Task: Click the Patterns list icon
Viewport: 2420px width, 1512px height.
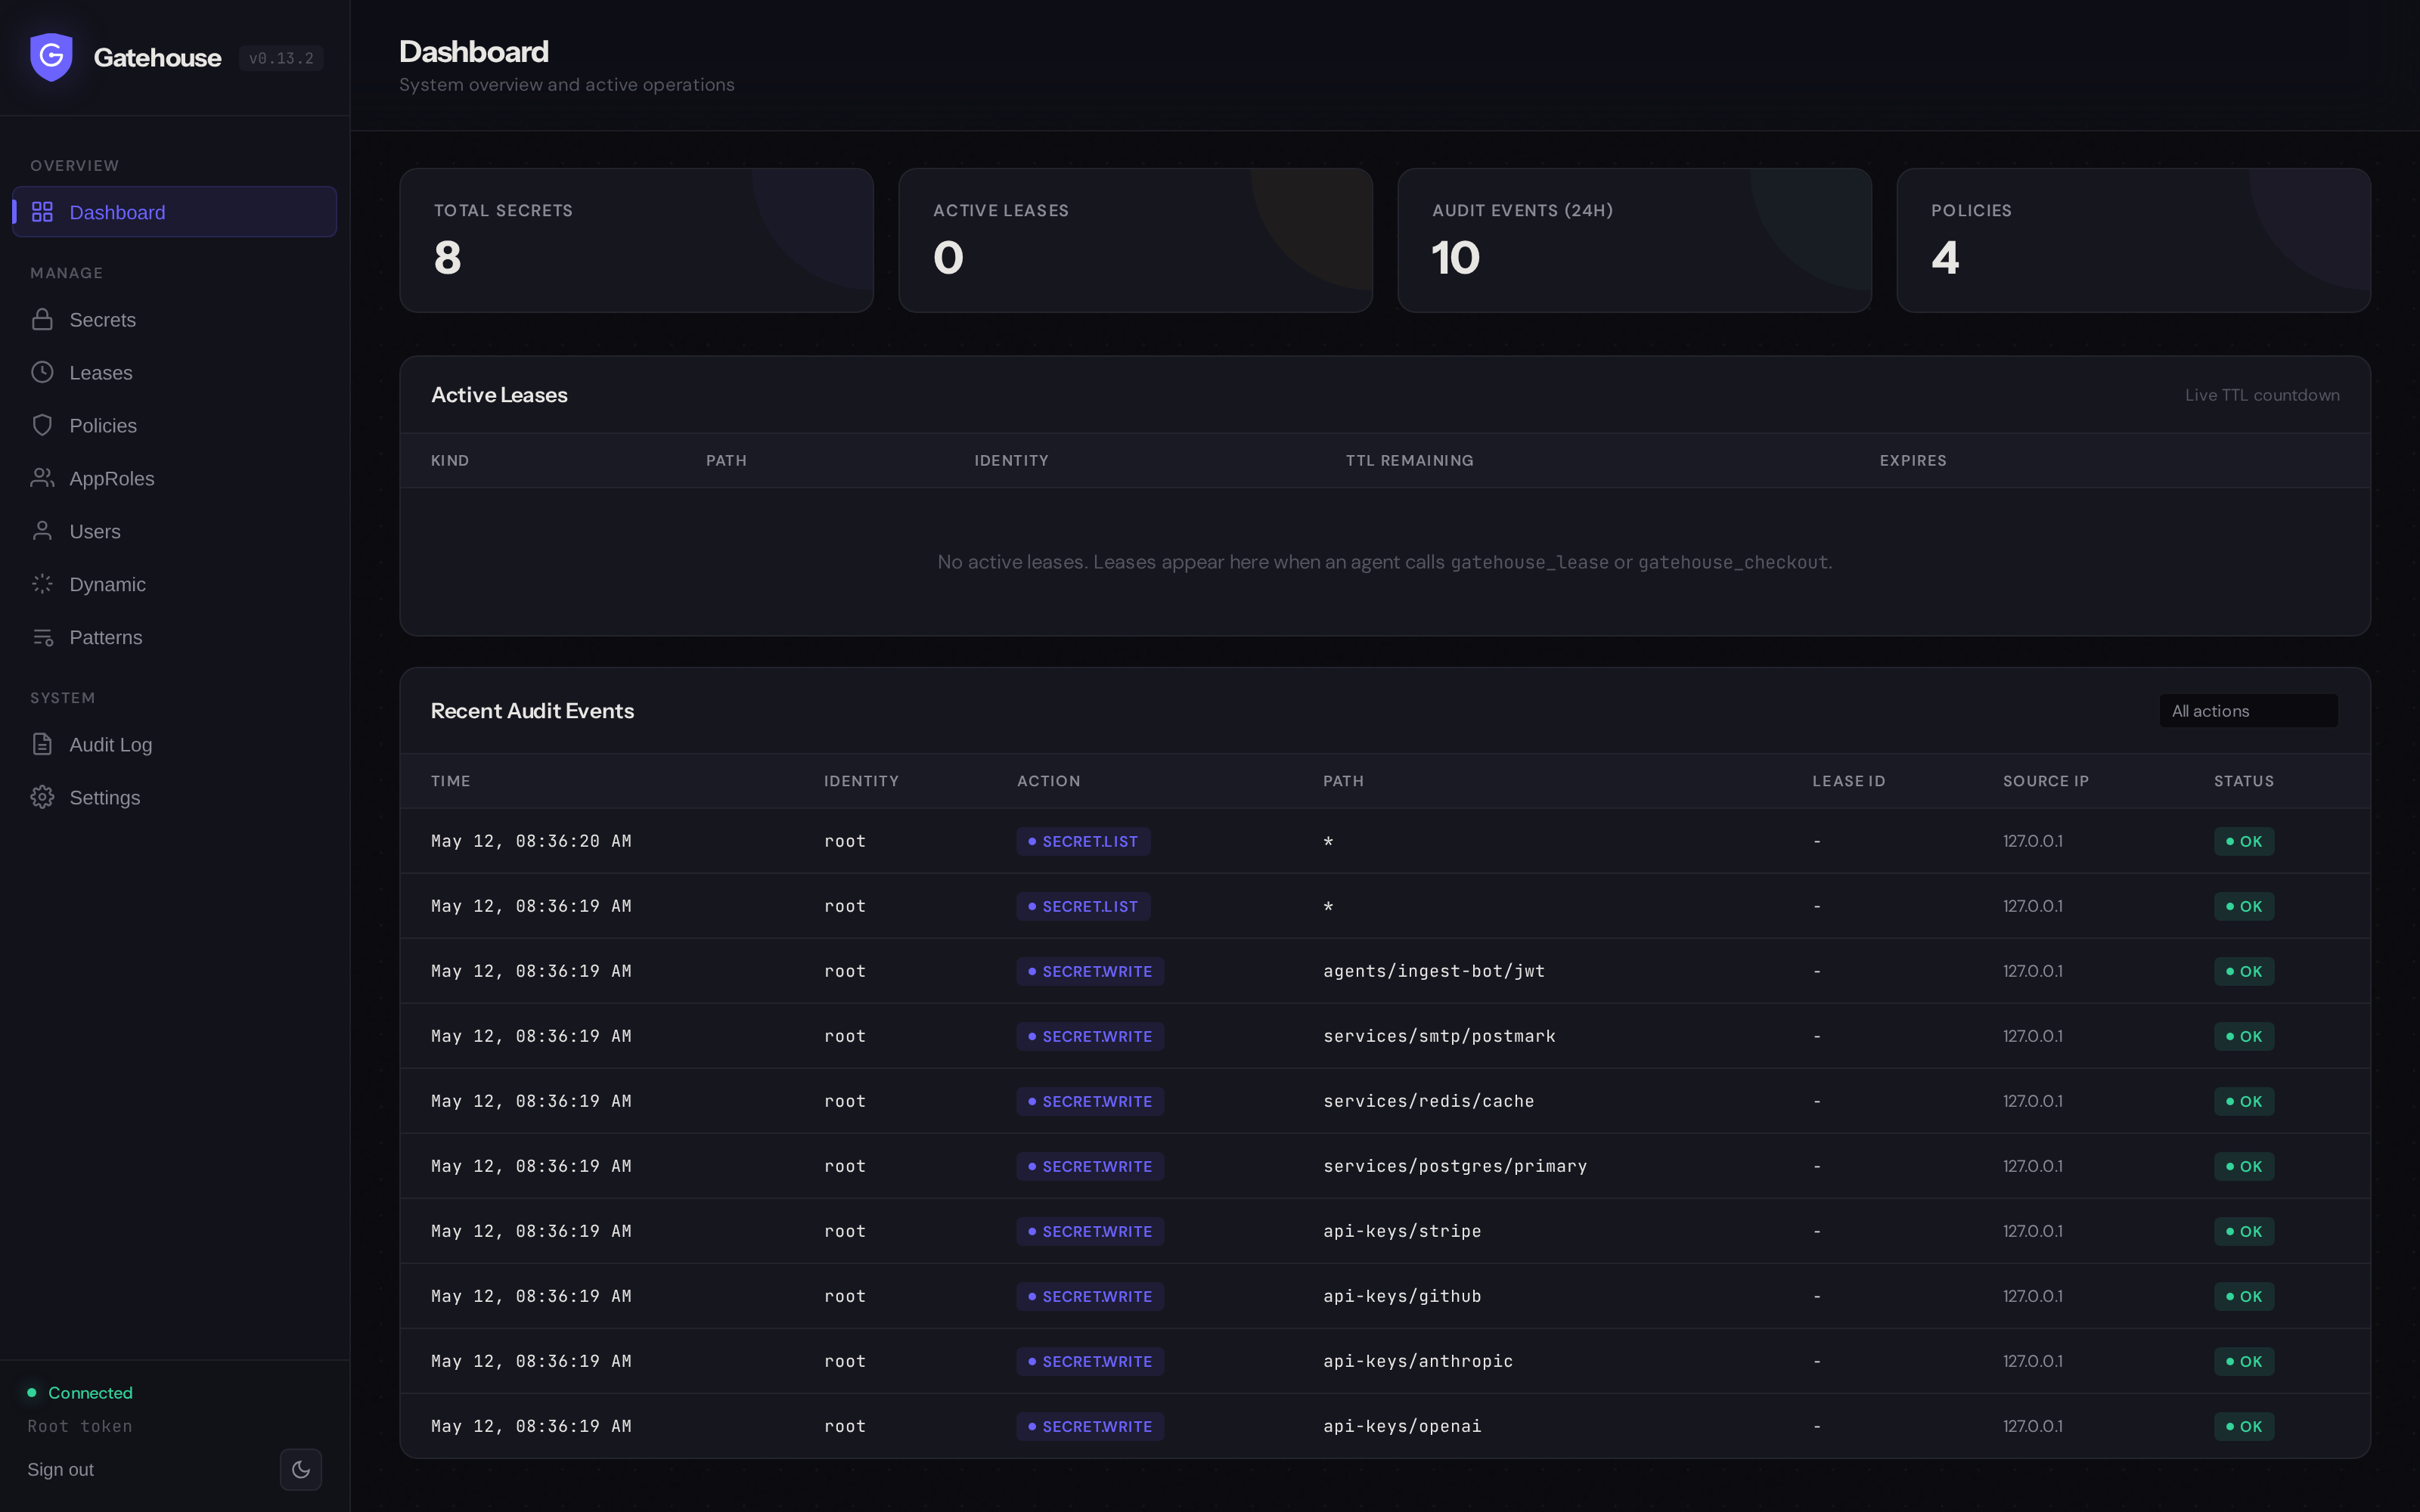Action: [x=42, y=637]
